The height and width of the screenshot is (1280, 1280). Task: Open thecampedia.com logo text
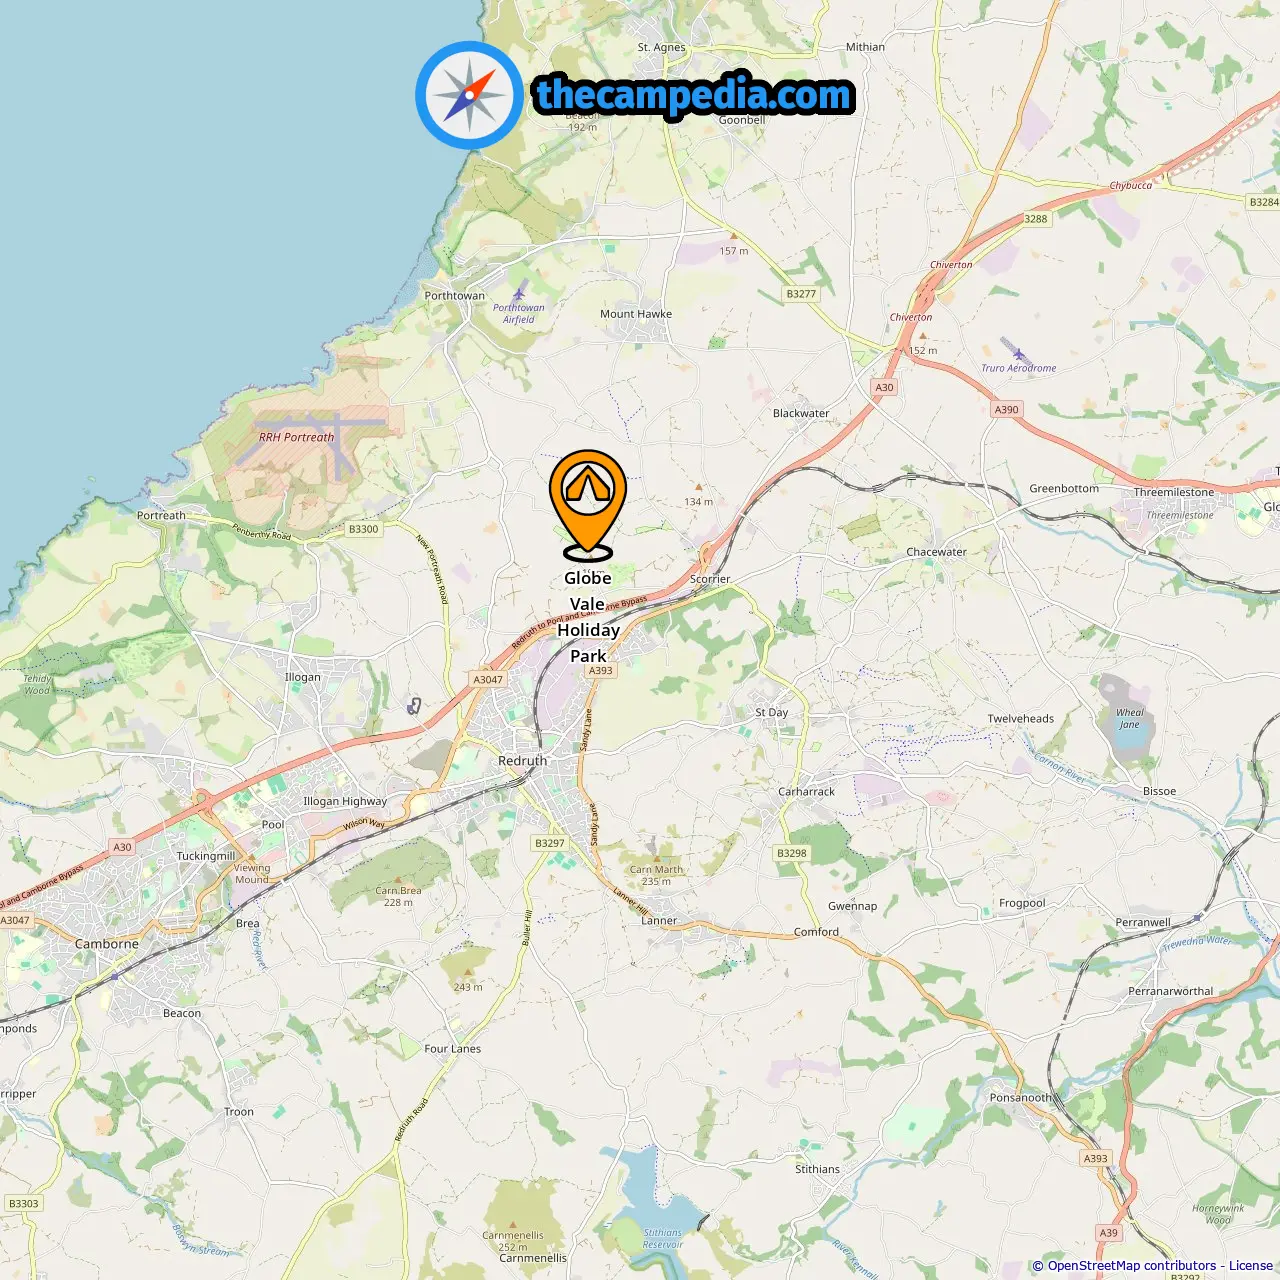tap(694, 96)
